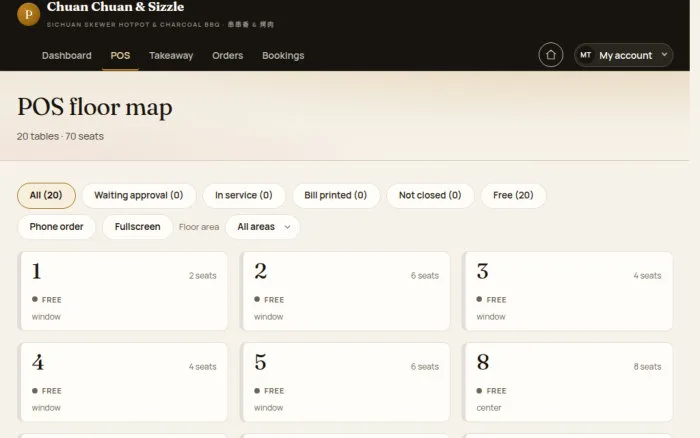The image size is (700, 438).
Task: Open the Bookings tab
Action: point(283,55)
